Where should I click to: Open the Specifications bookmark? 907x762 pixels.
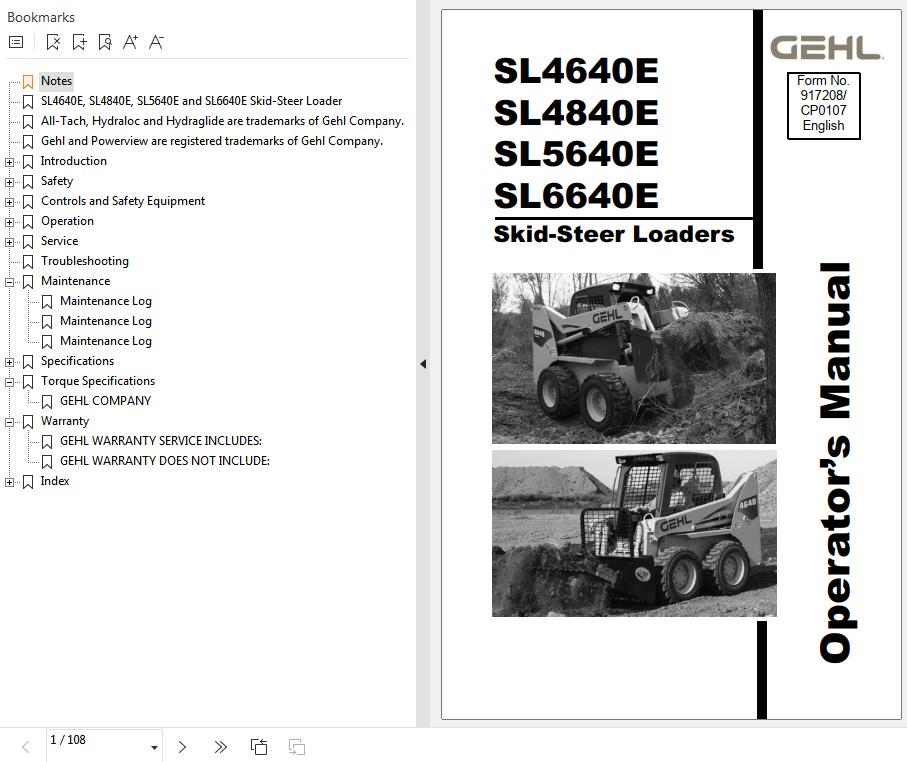pyautogui.click(x=77, y=361)
